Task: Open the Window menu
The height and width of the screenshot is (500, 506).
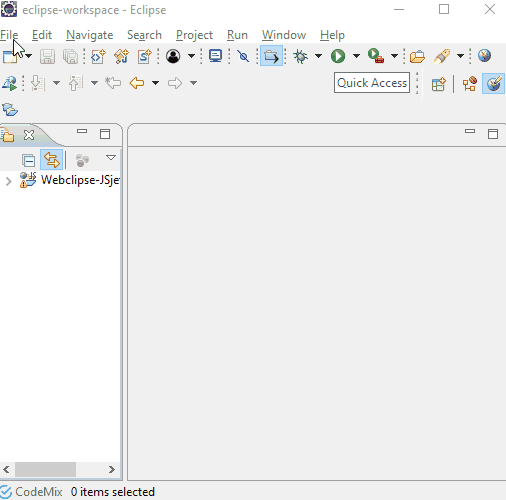Action: tap(284, 35)
